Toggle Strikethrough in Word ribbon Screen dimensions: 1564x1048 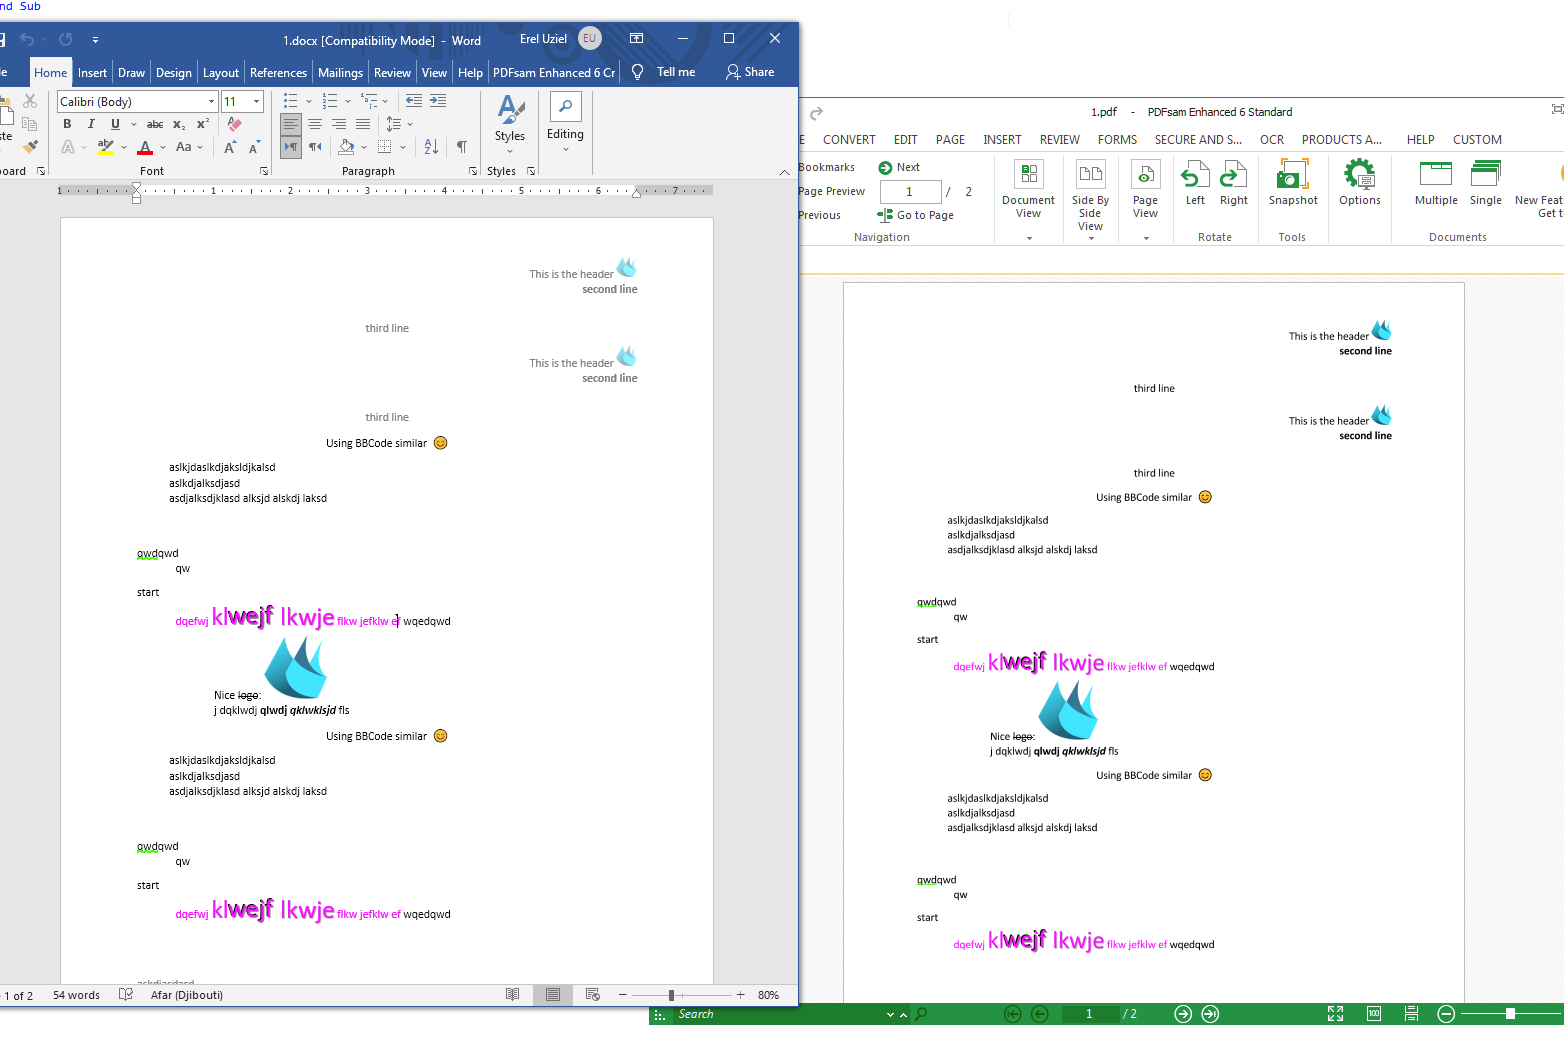pos(155,124)
